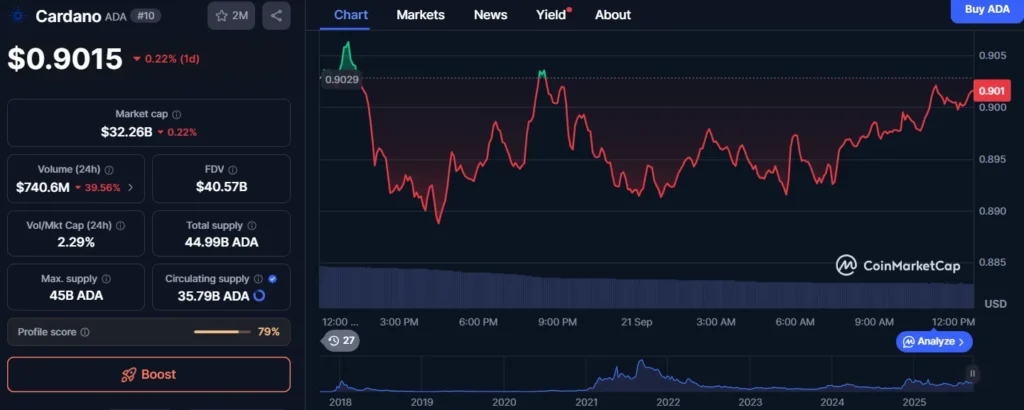Show info tooltip for Vol/Mkt Cap (24h)
Viewport: 1024px width, 410px height.
point(120,225)
